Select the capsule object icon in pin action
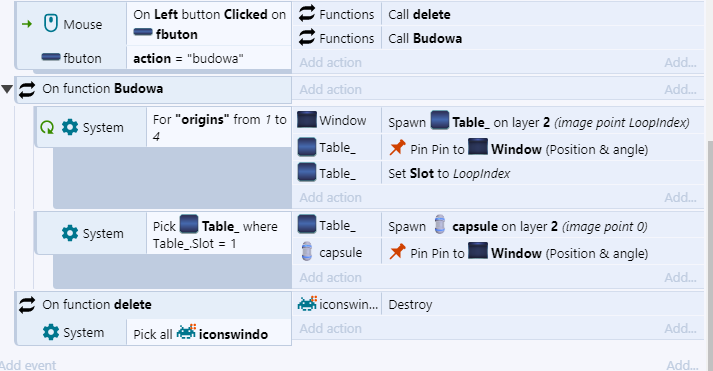Screen dimensions: 713x371 307,252
